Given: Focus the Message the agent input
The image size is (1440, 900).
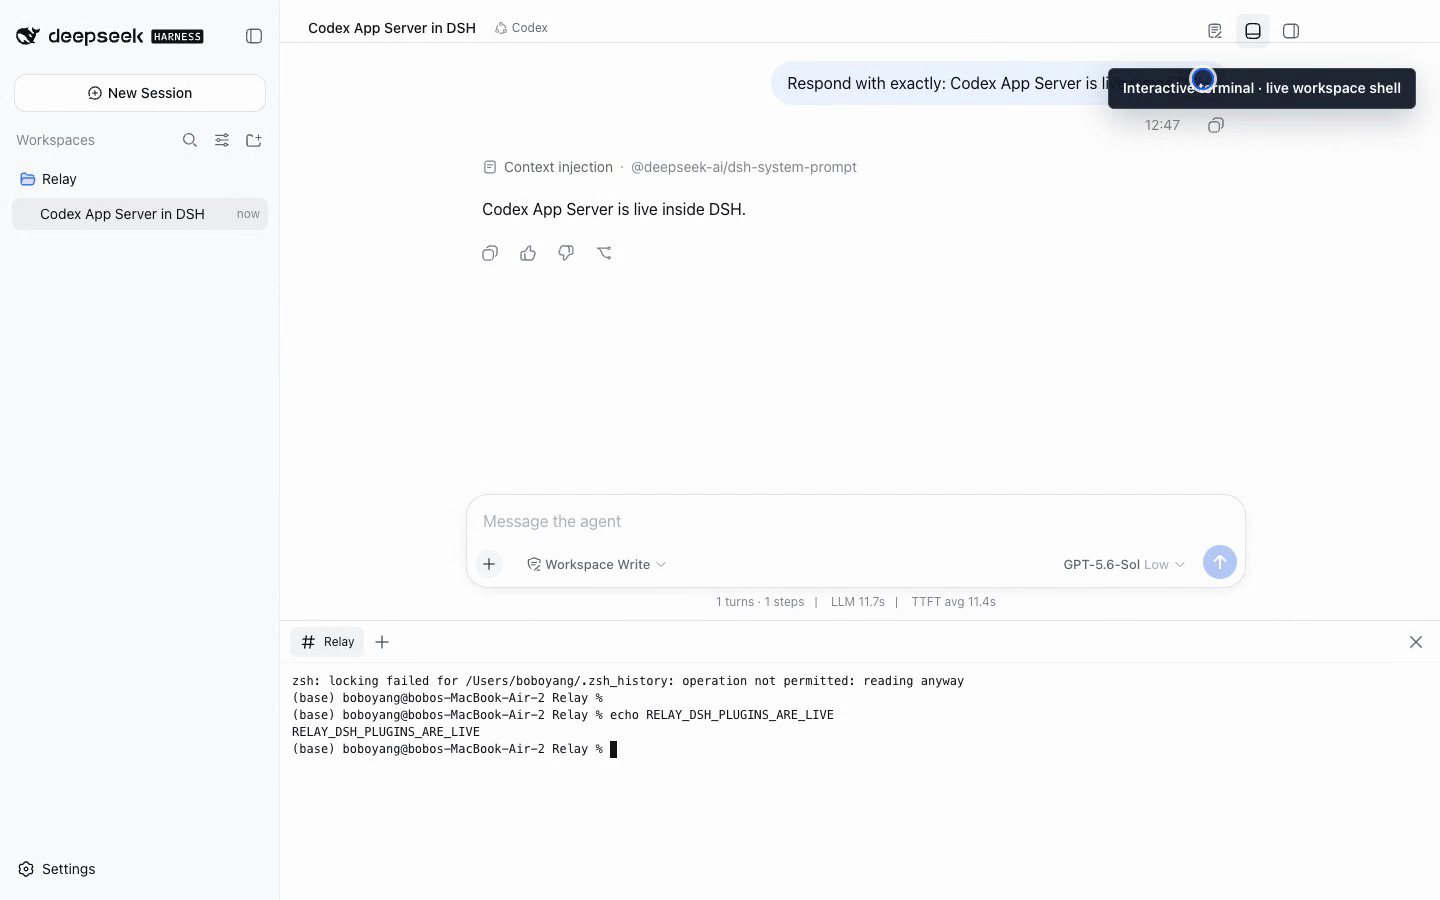Looking at the screenshot, I should [855, 521].
